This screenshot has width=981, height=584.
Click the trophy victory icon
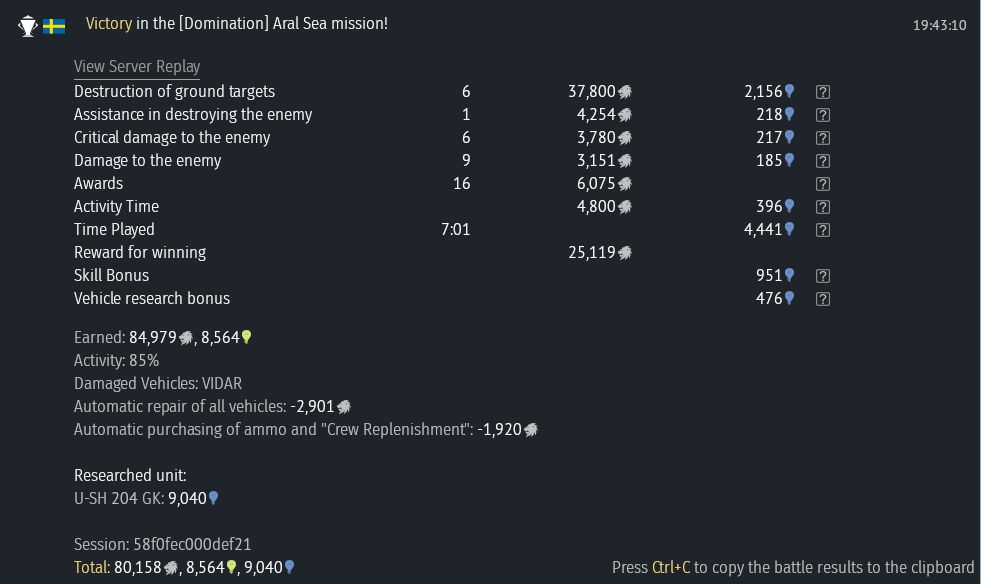(27, 25)
